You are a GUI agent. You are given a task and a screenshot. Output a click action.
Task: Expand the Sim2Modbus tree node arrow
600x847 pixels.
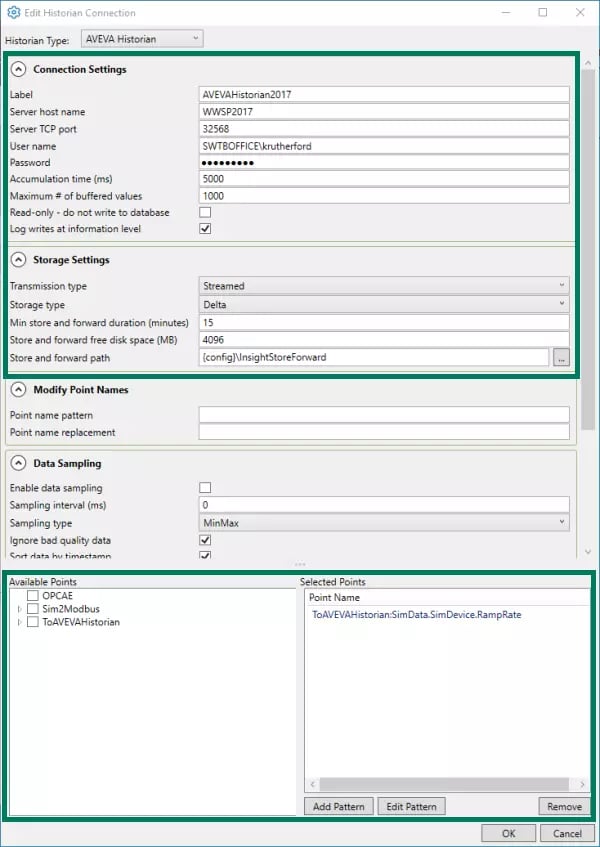(18, 608)
